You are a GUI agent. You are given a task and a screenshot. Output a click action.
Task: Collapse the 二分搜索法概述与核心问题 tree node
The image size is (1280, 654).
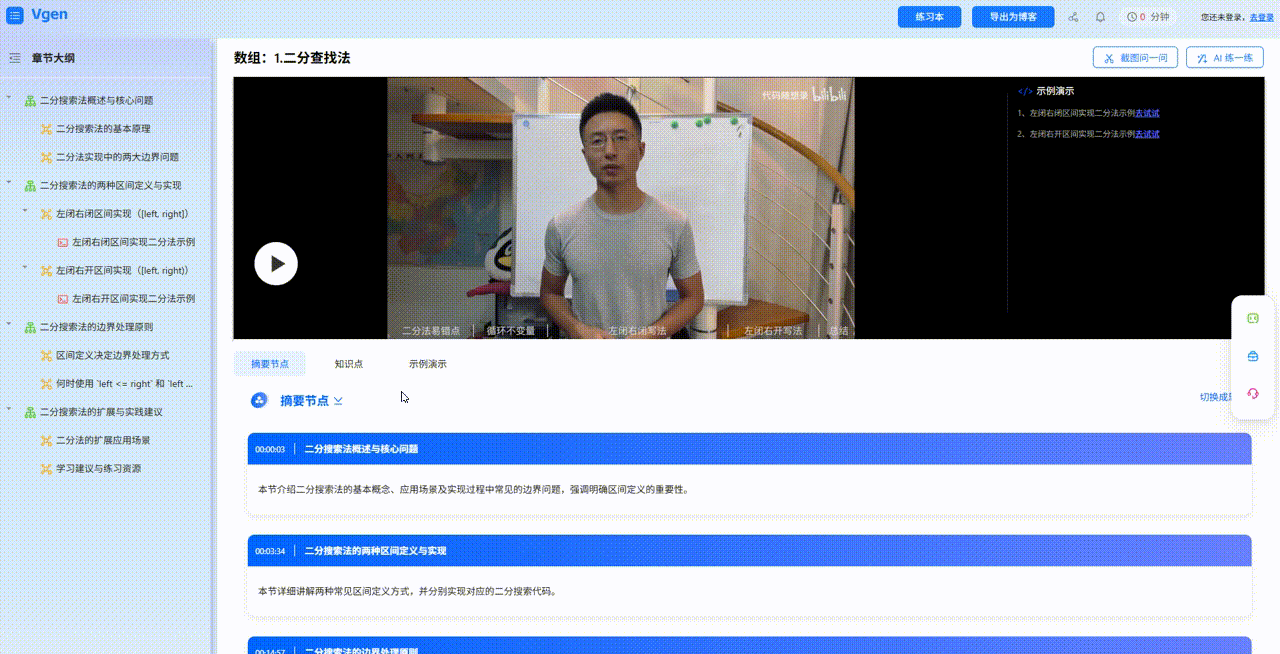pyautogui.click(x=9, y=98)
